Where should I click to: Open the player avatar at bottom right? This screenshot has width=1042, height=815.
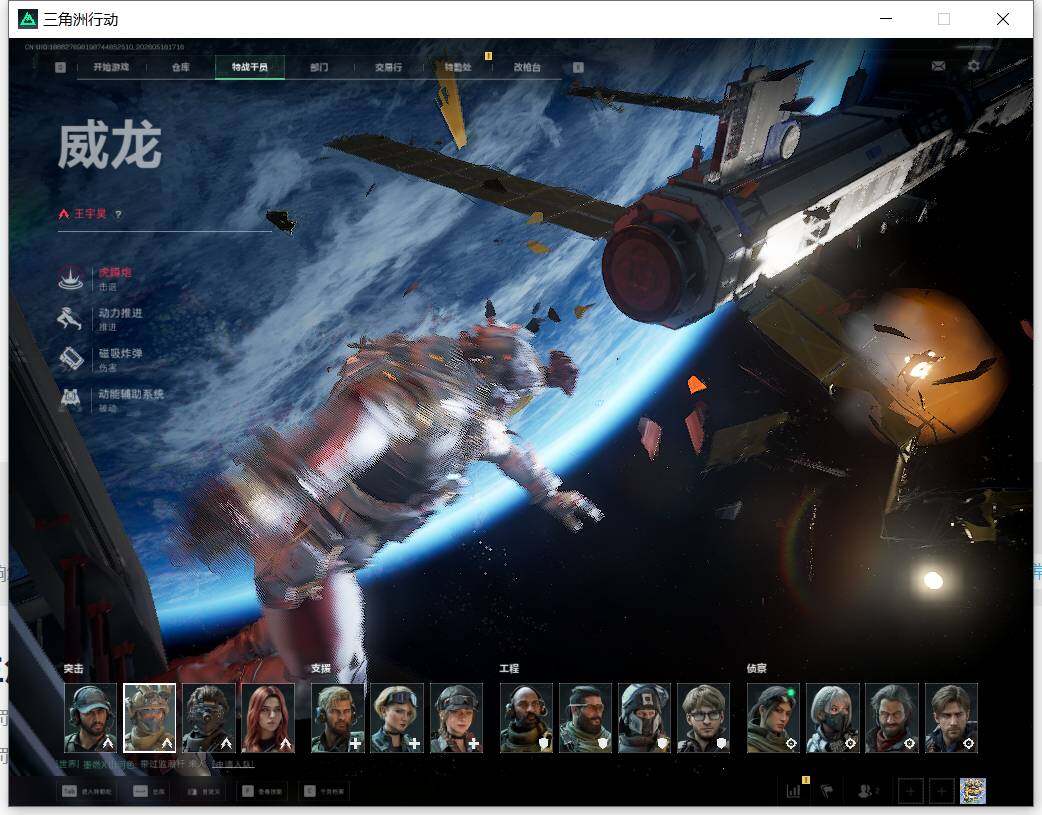(x=973, y=791)
